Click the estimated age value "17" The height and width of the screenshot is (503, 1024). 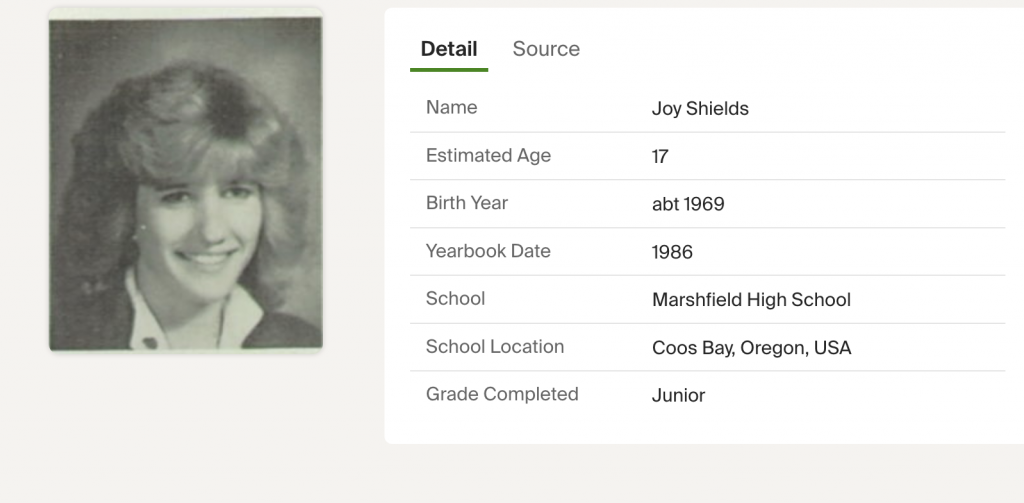(660, 157)
